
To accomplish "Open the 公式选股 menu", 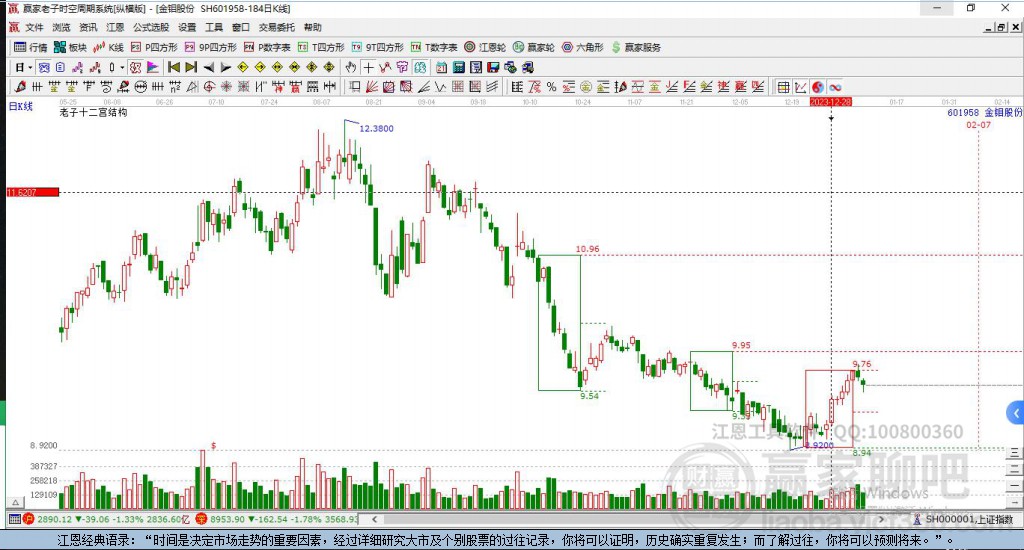I will click(x=151, y=27).
